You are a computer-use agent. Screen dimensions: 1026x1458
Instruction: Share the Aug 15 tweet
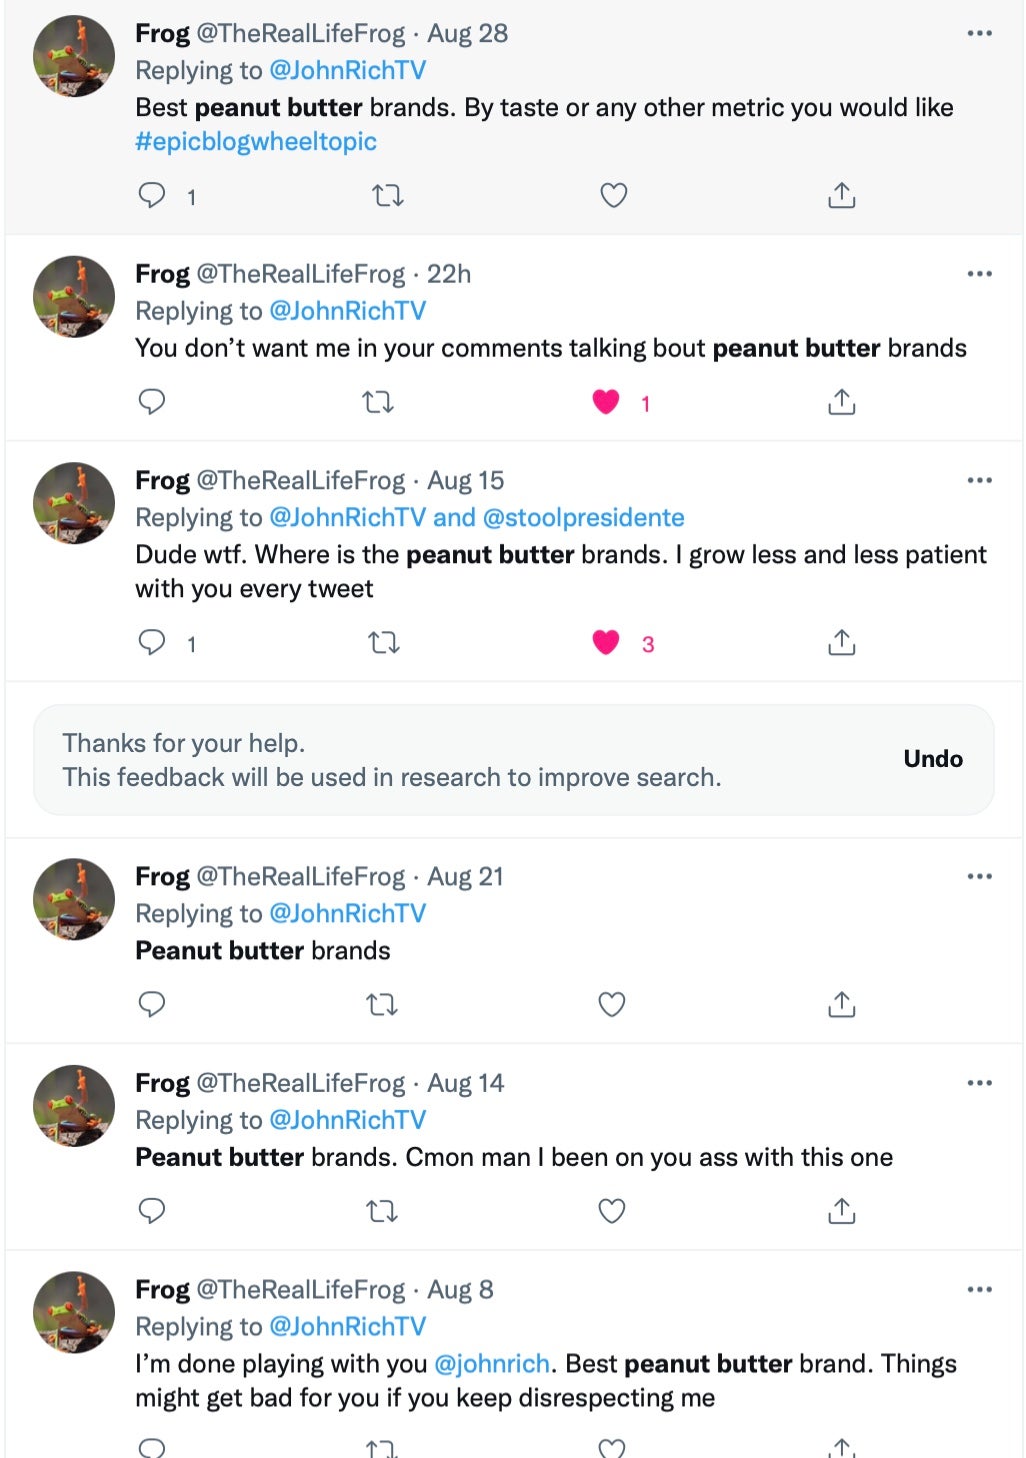[x=842, y=642]
